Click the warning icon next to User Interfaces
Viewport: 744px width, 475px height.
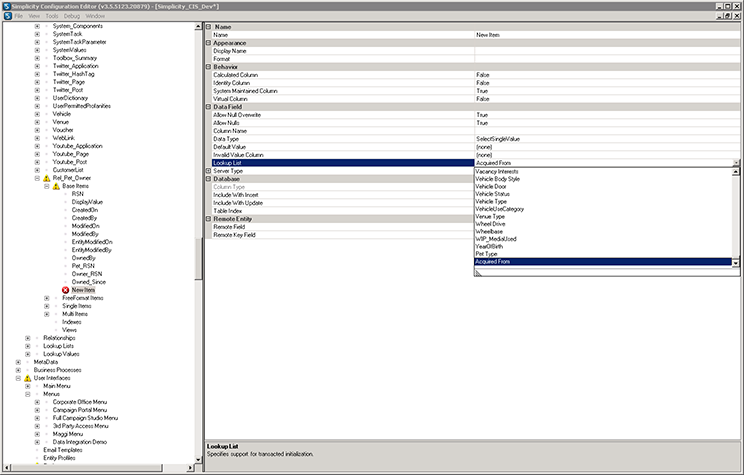click(x=28, y=378)
